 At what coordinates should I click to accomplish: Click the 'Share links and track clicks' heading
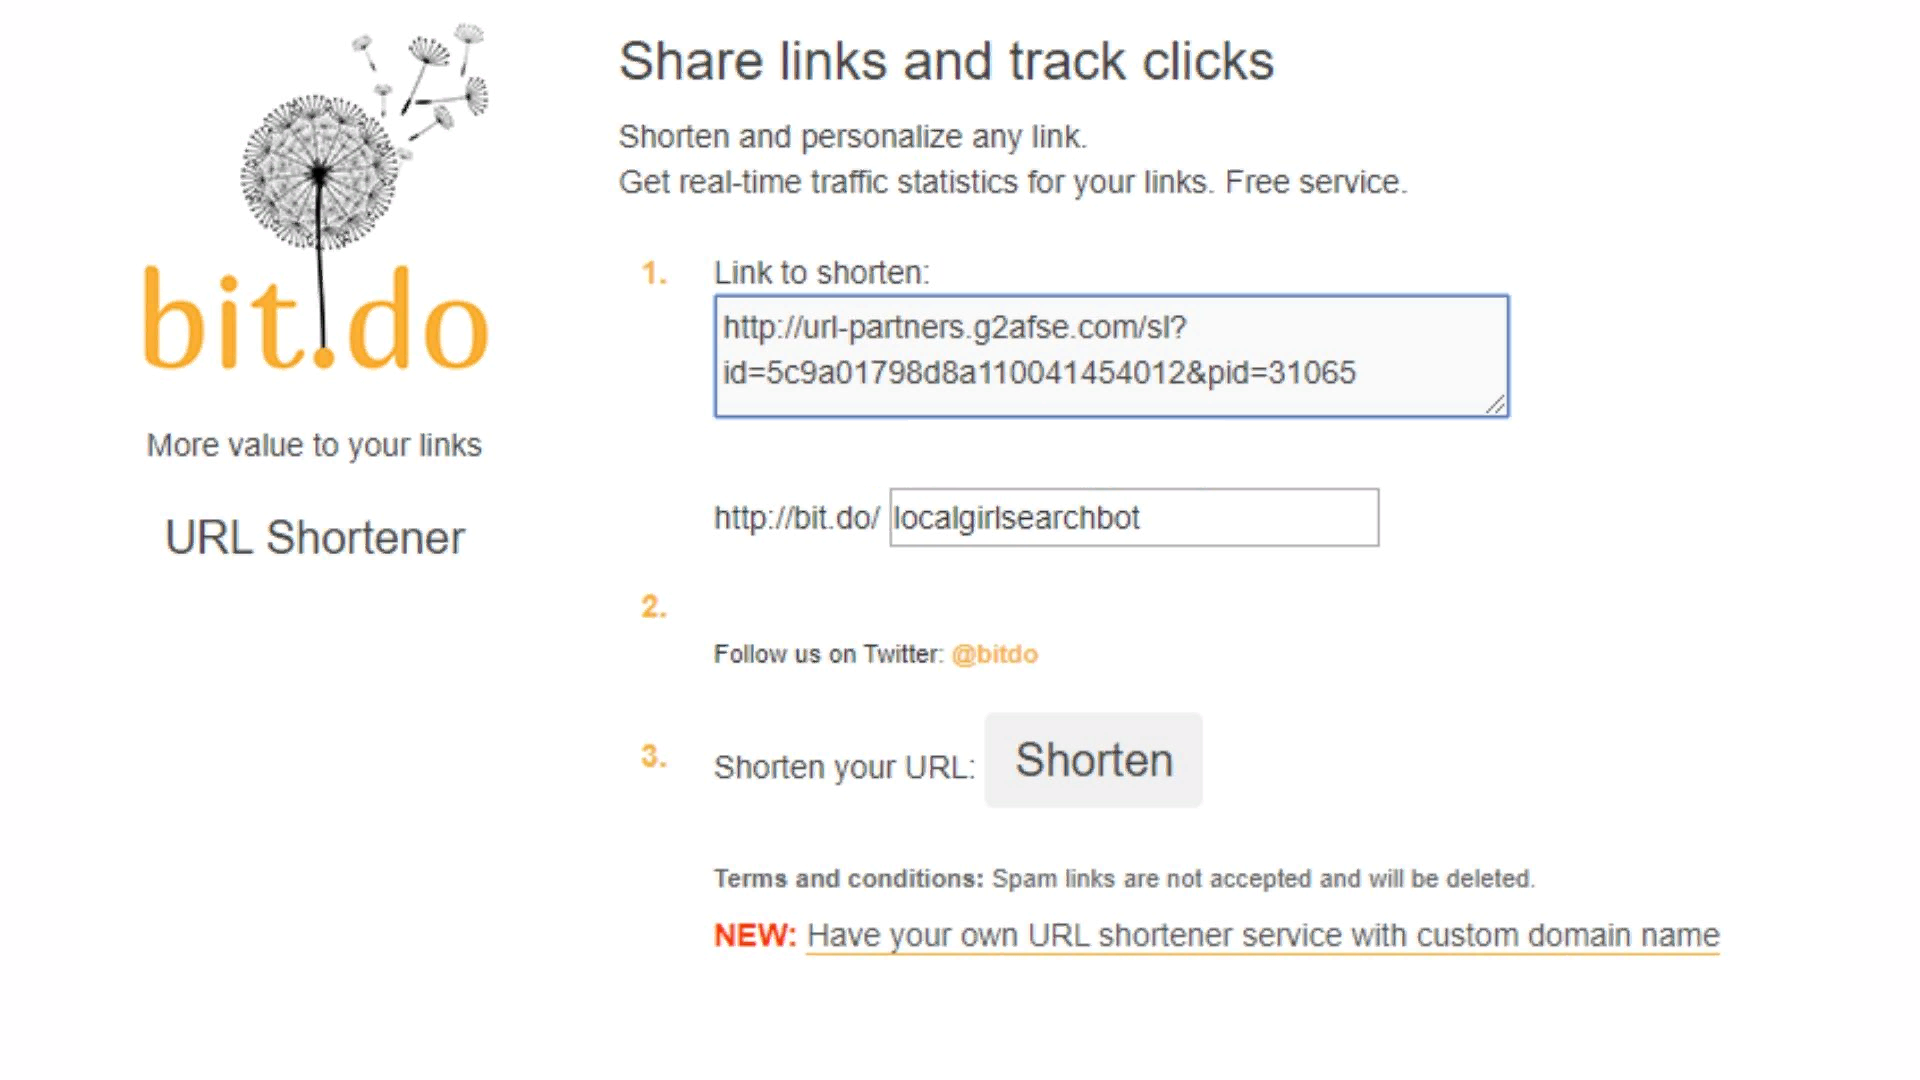tap(946, 62)
